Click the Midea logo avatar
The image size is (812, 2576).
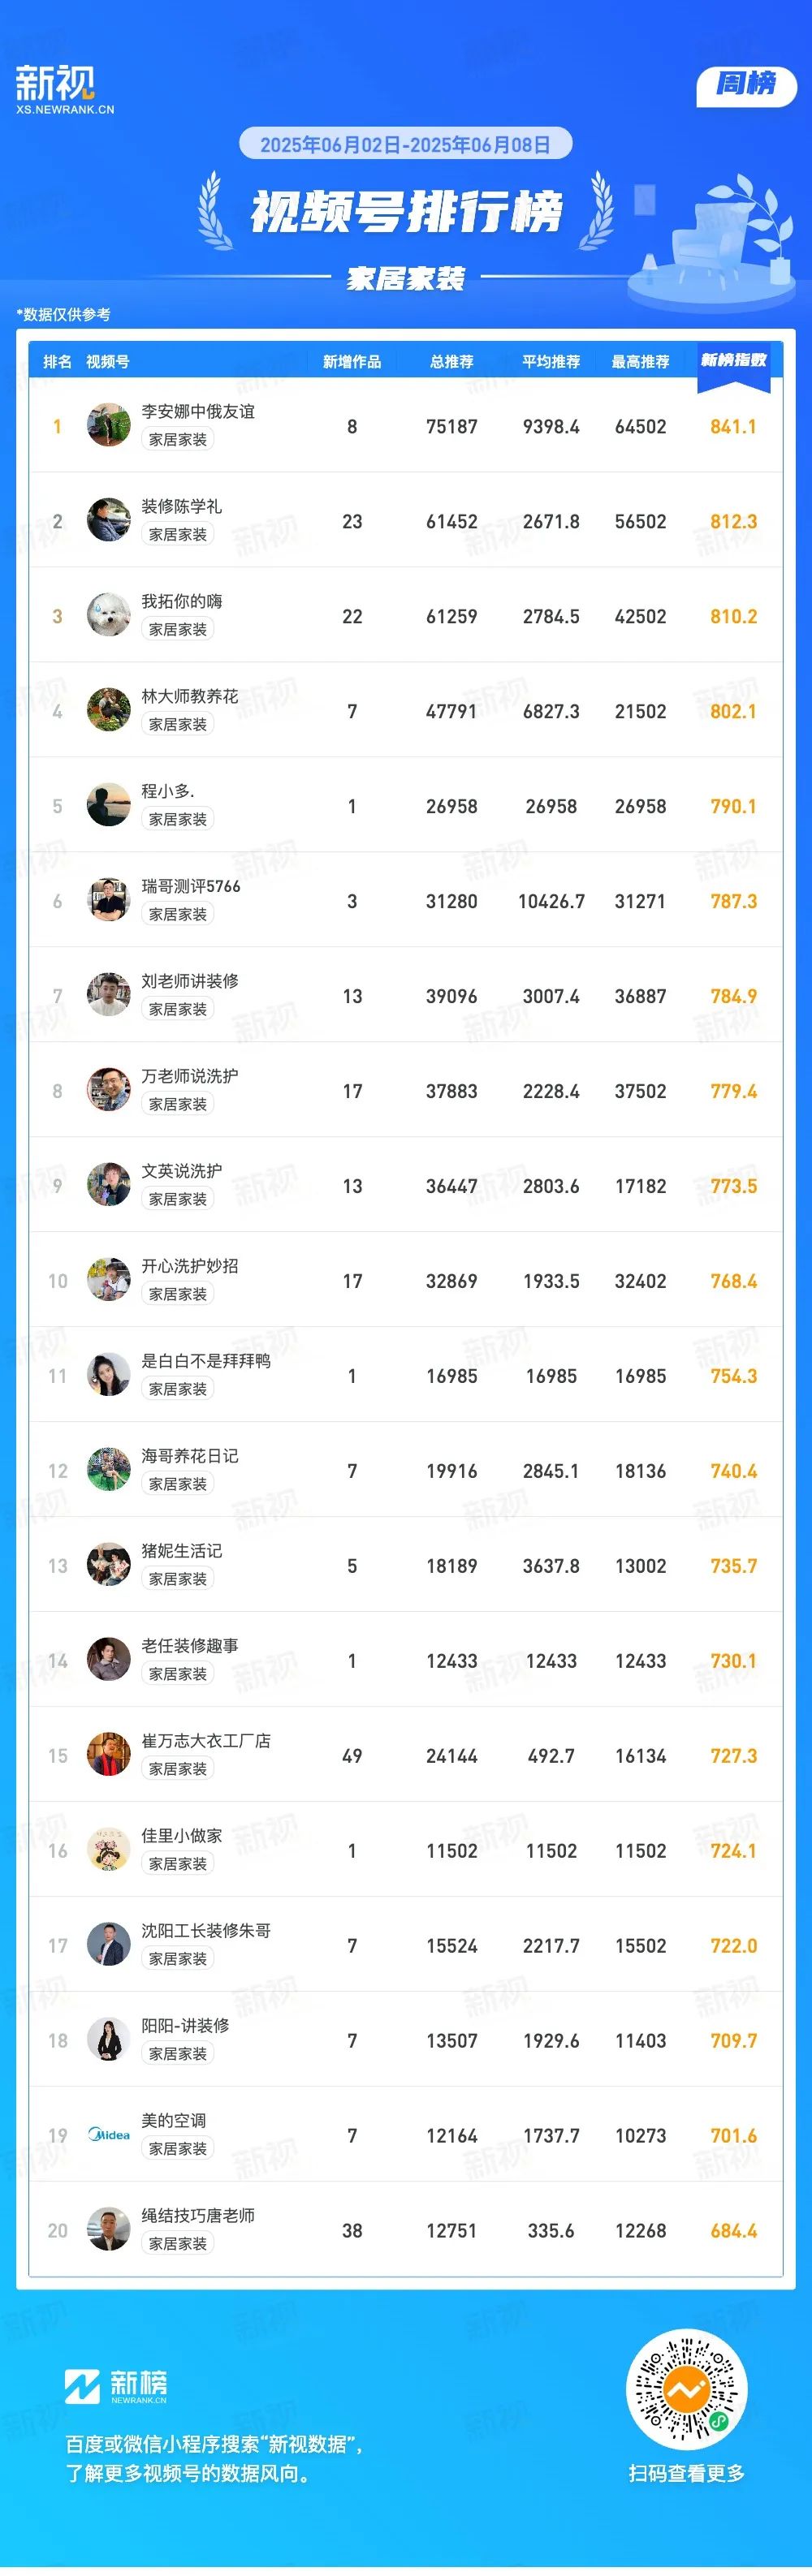108,2134
